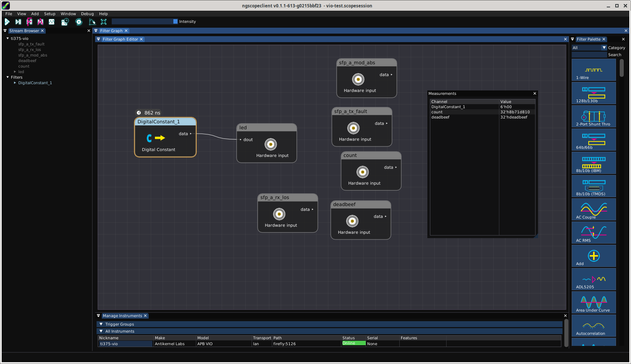The width and height of the screenshot is (631, 364).
Task: Select deadbeef in the stream browser
Action: [x=27, y=60]
